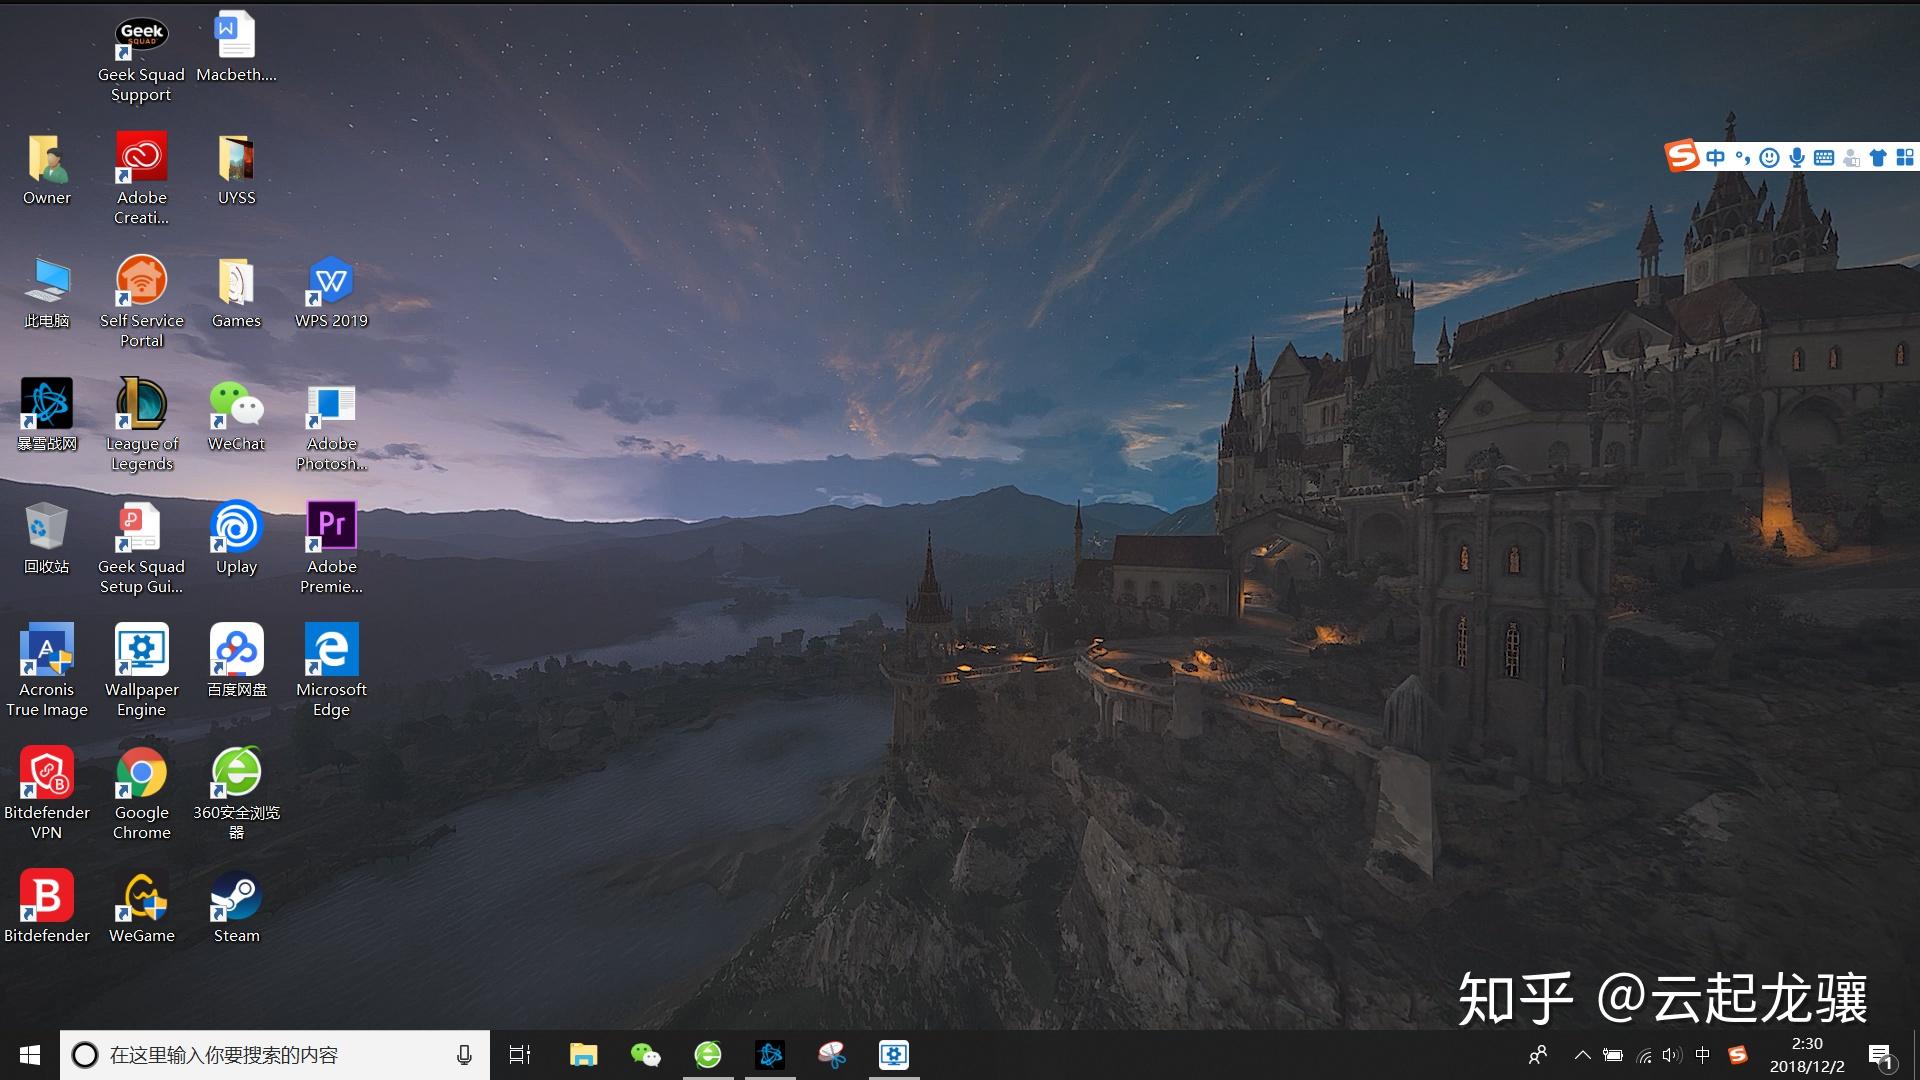Viewport: 1920px width, 1080px height.
Task: Open the Wi-Fi network tray icon
Action: coord(1643,1055)
